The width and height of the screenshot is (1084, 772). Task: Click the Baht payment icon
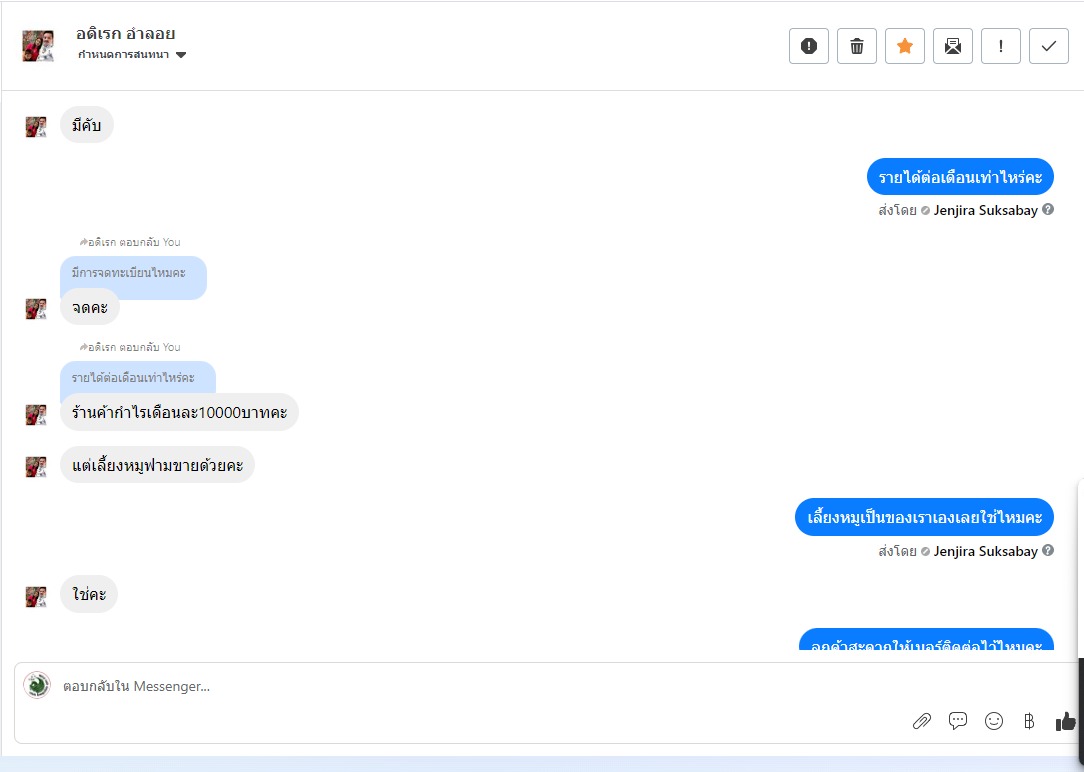point(1029,722)
